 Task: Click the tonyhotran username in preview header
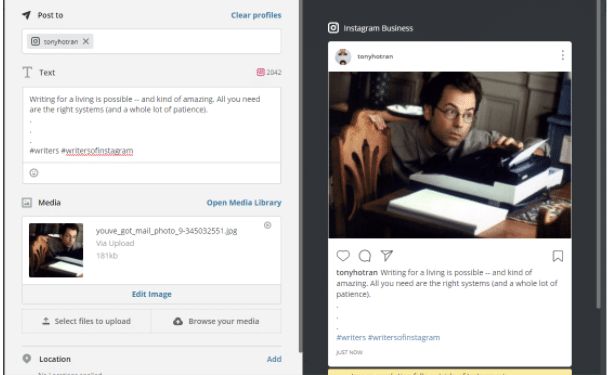(375, 56)
